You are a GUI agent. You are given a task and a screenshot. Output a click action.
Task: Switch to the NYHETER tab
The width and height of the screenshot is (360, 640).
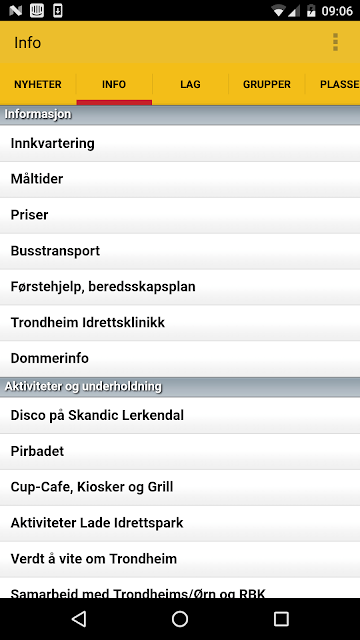(x=38, y=84)
